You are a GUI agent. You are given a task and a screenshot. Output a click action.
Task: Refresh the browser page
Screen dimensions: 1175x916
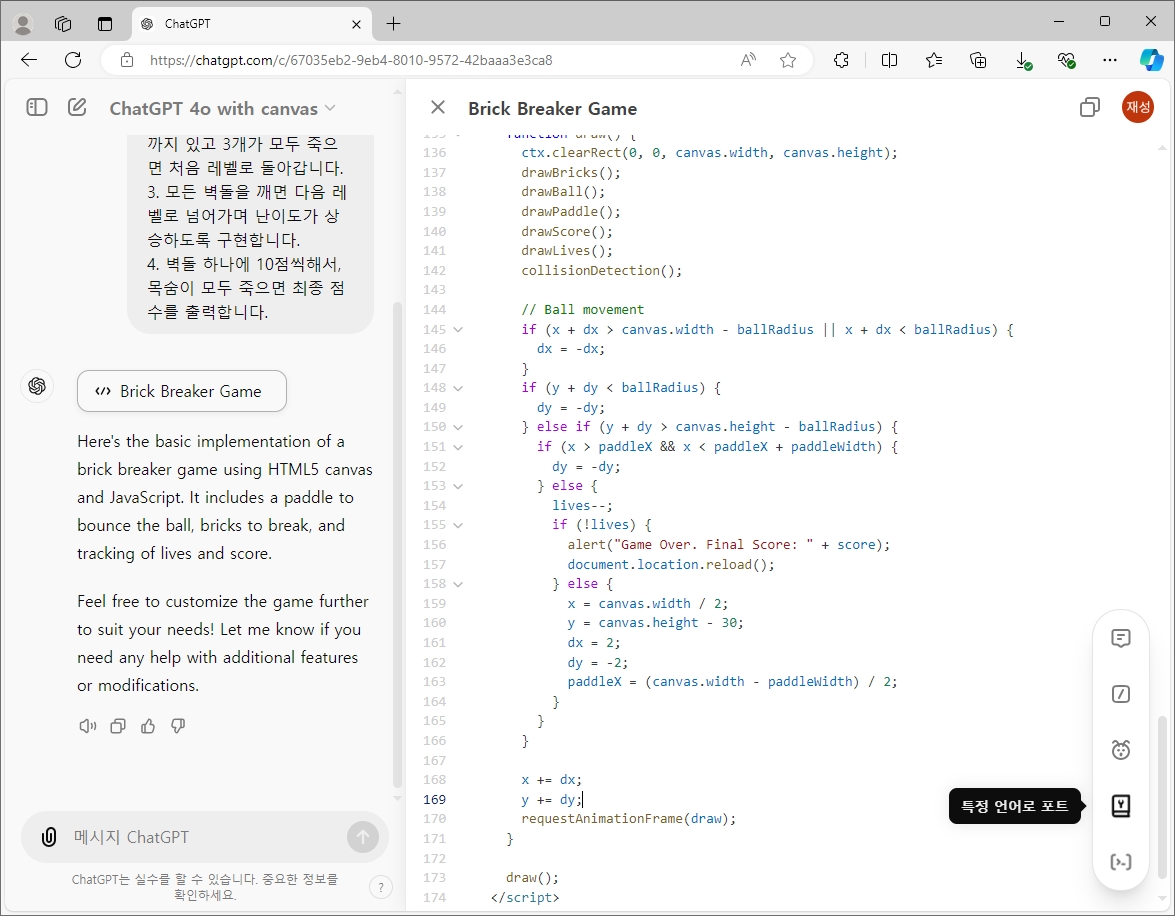(x=73, y=60)
